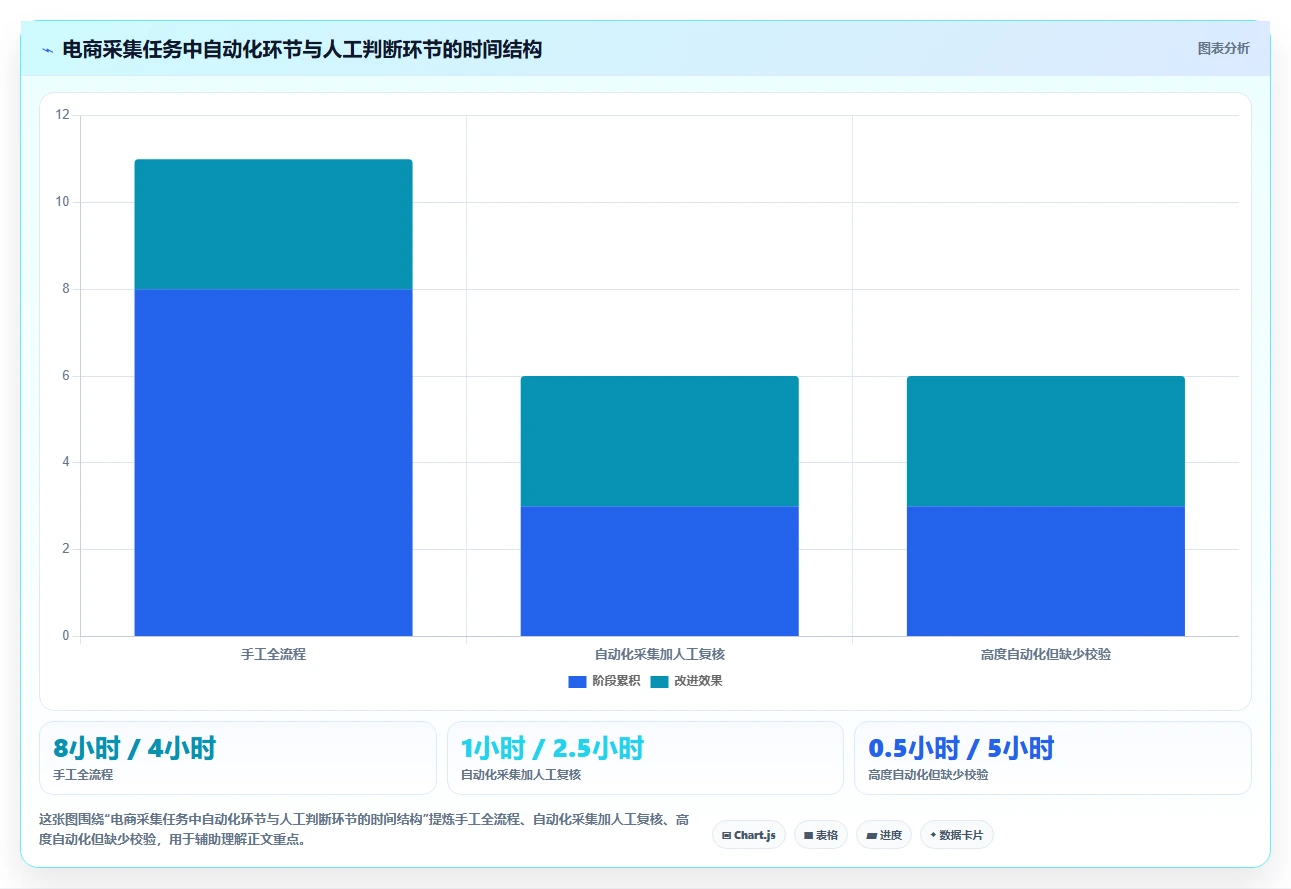The image size is (1291, 889).
Task: Click the Chart.js tag chip
Action: (749, 835)
